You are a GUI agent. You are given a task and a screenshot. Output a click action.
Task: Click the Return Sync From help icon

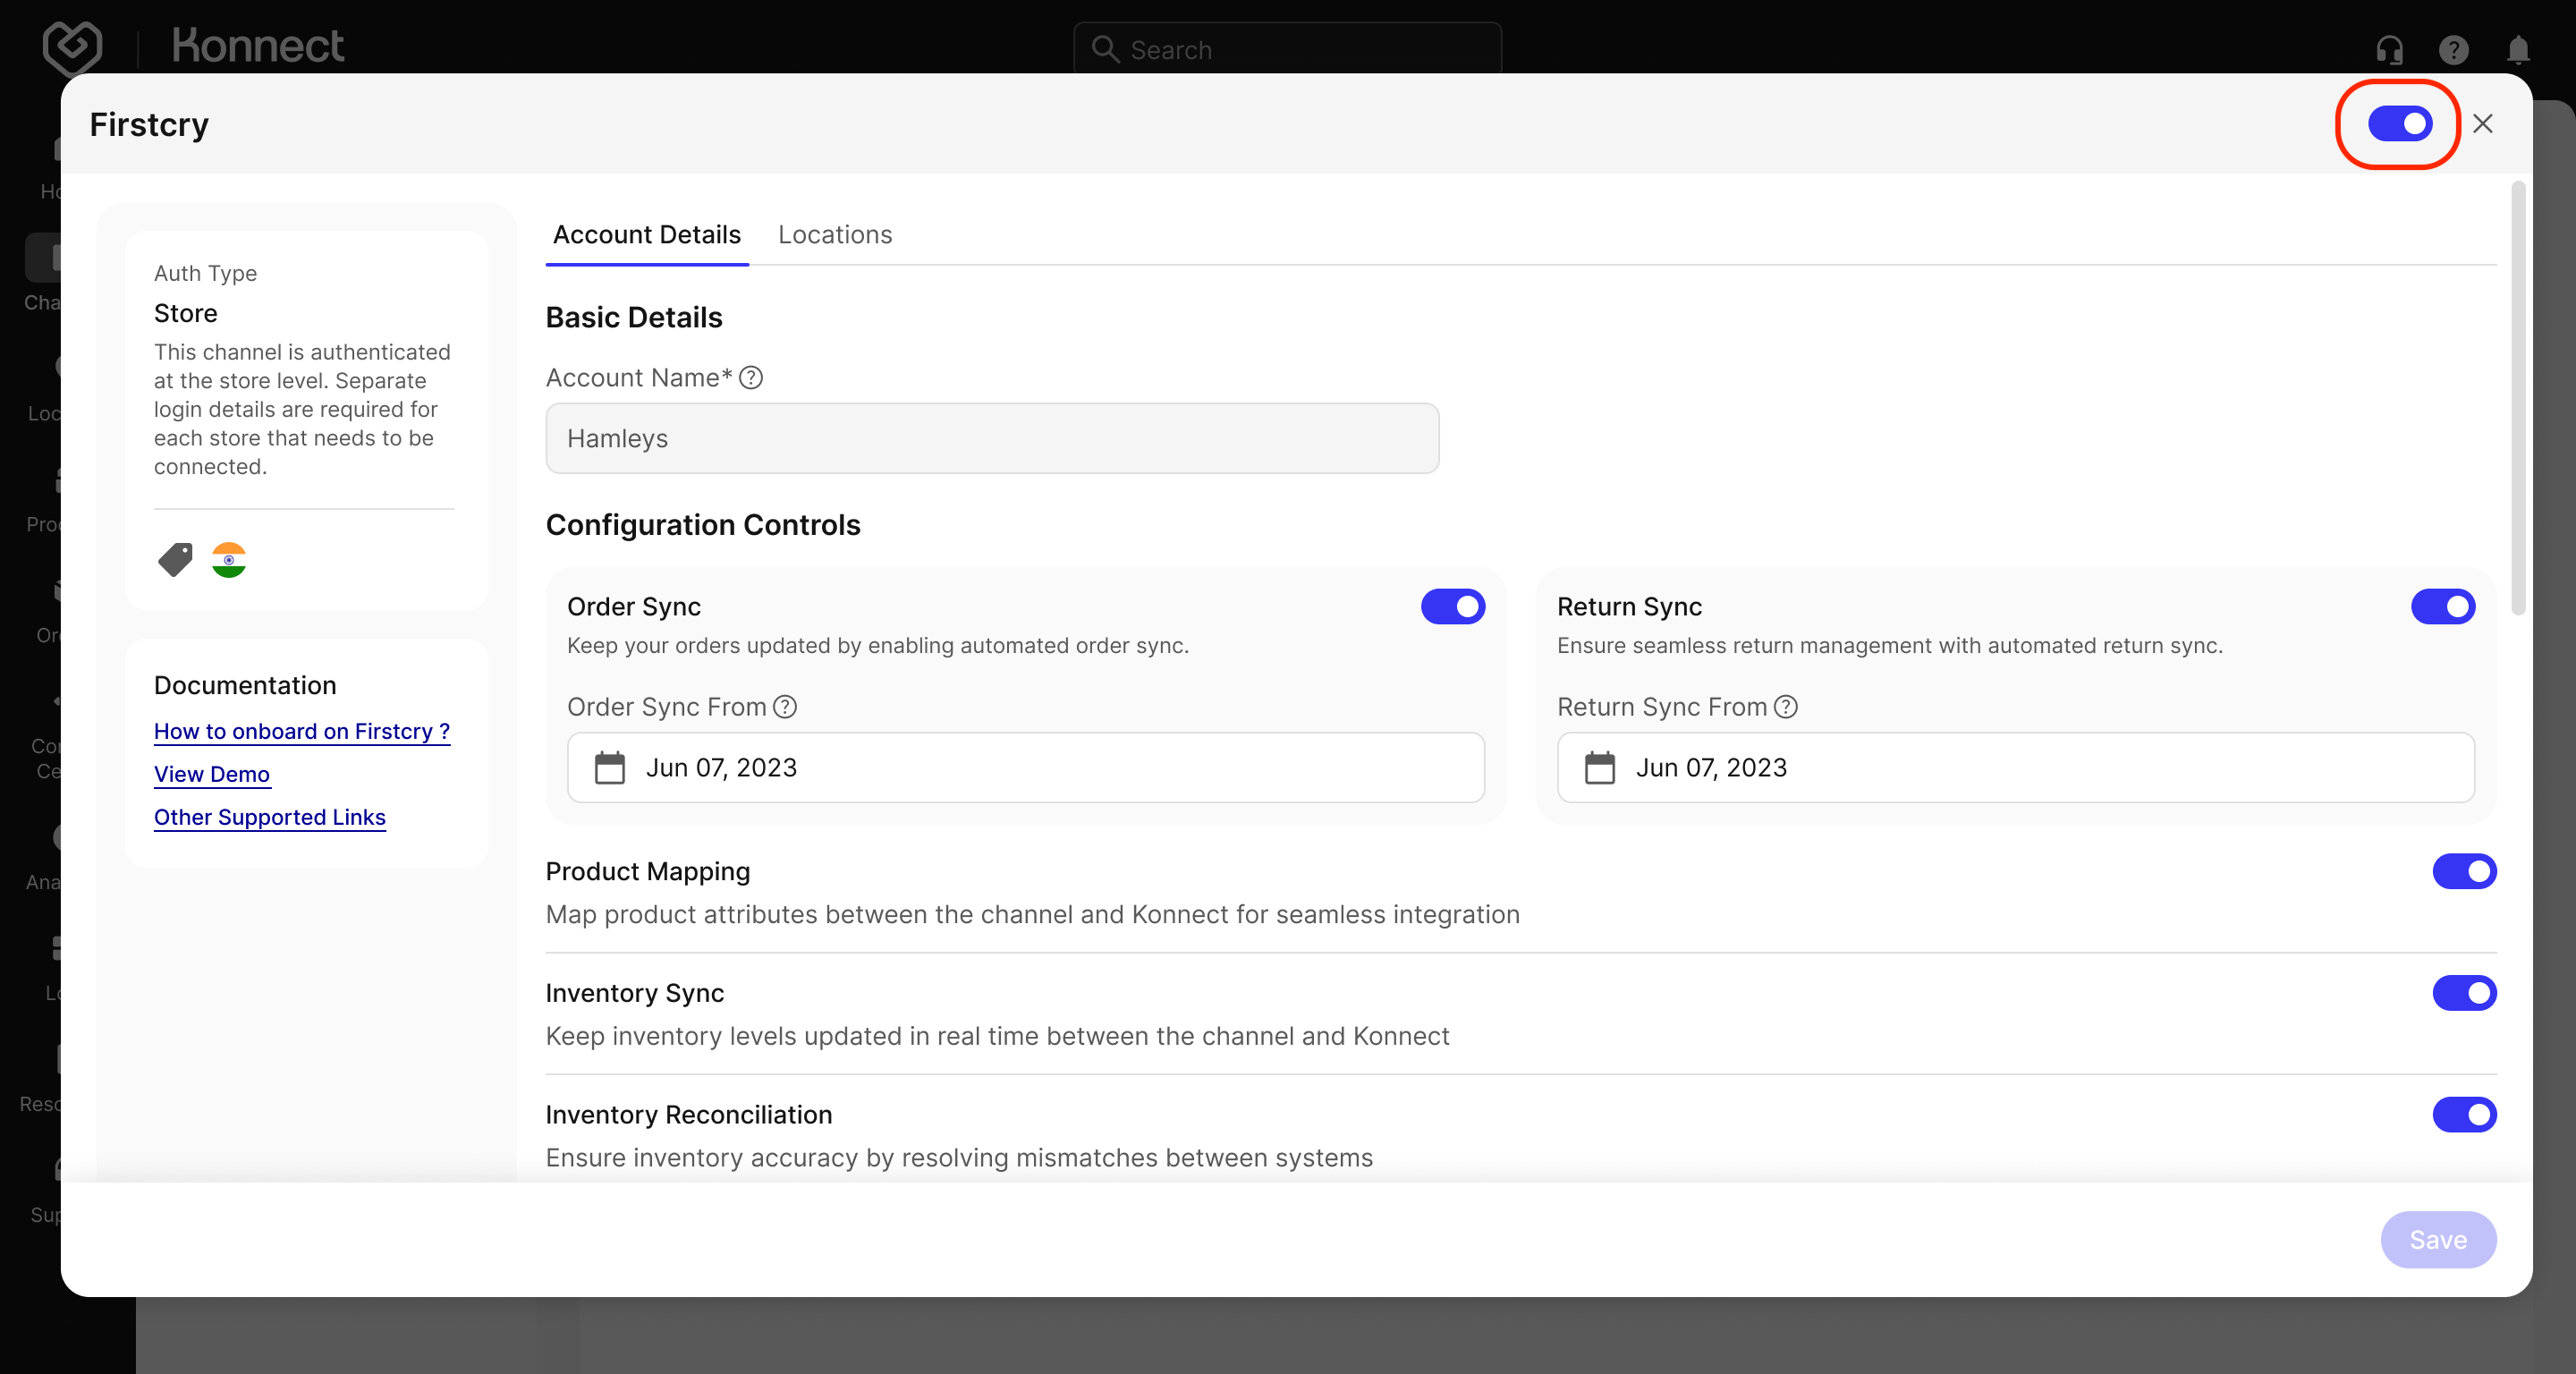[1786, 707]
